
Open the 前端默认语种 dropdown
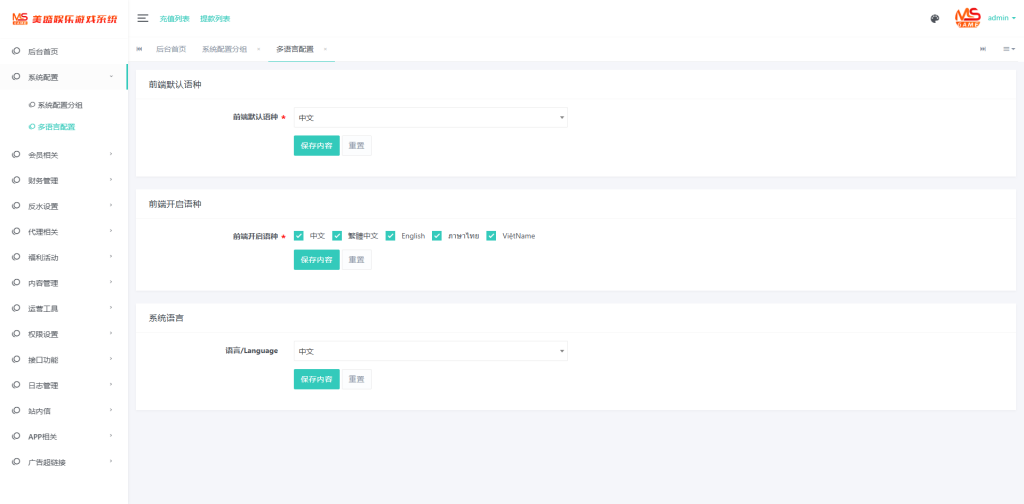tap(430, 118)
